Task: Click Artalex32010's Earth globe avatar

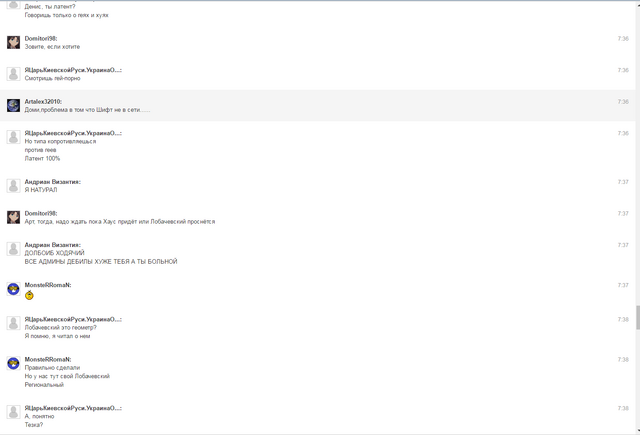Action: [x=13, y=105]
